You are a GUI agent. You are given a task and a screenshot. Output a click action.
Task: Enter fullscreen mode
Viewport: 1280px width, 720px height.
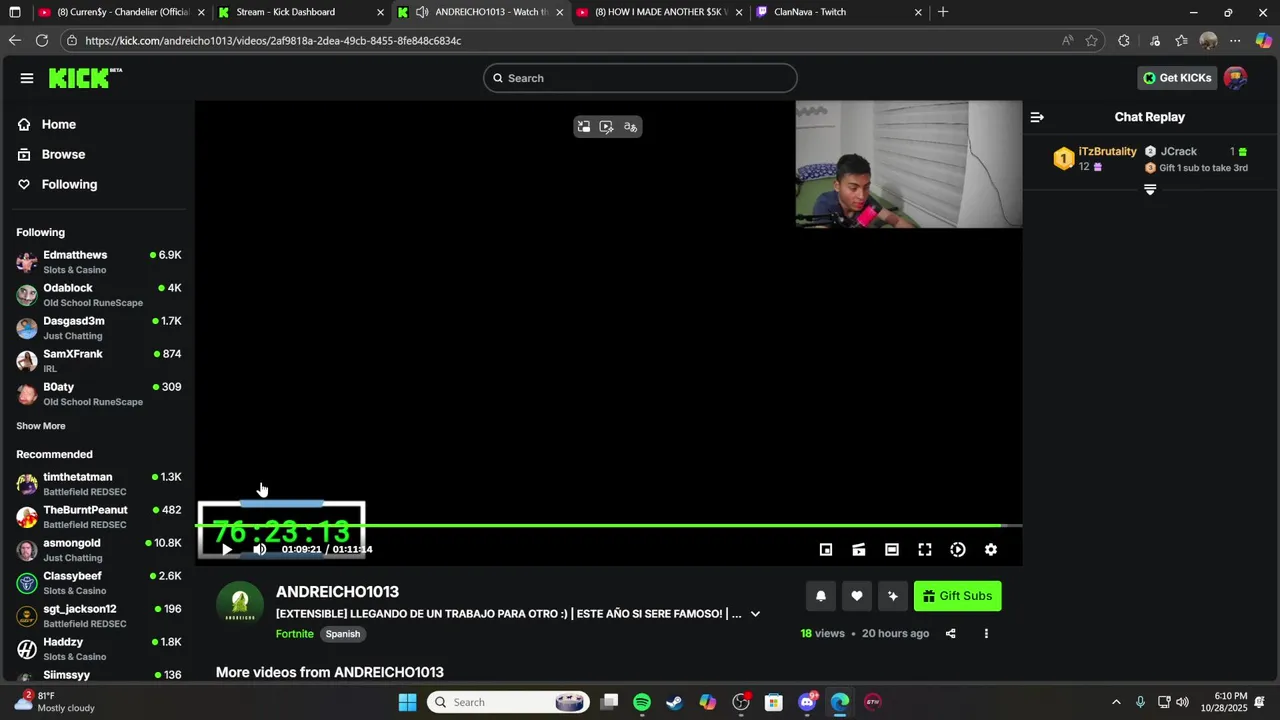[x=925, y=549]
